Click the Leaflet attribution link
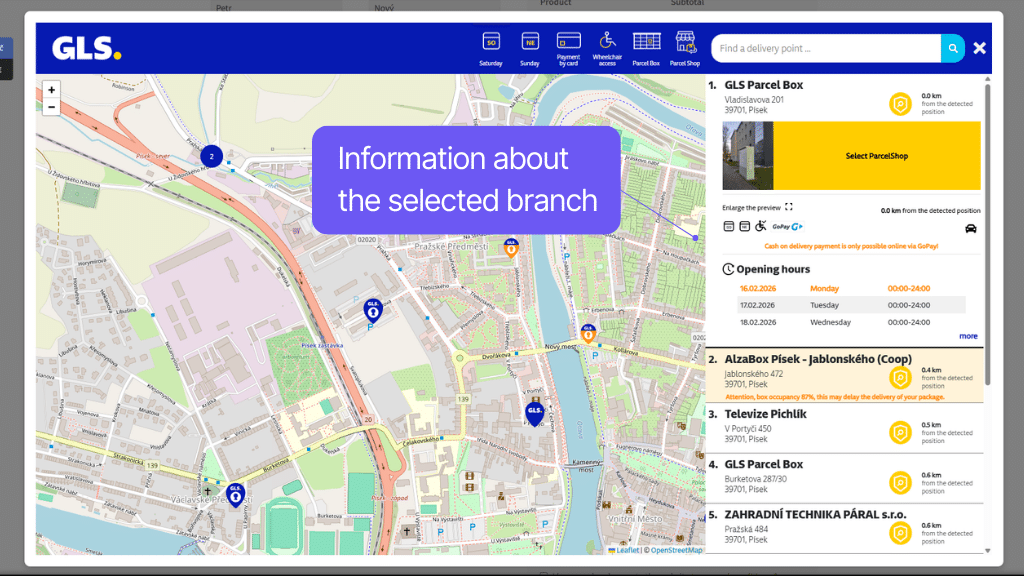 click(x=624, y=550)
